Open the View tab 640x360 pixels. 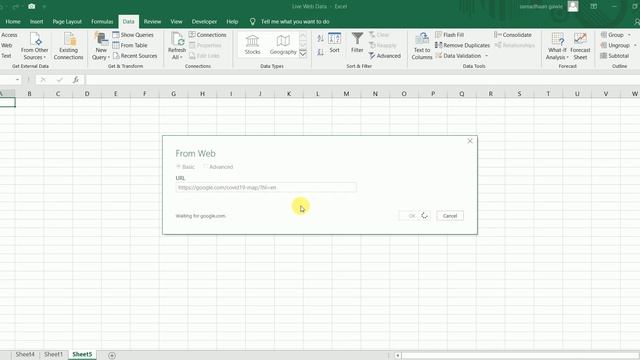[x=176, y=22]
